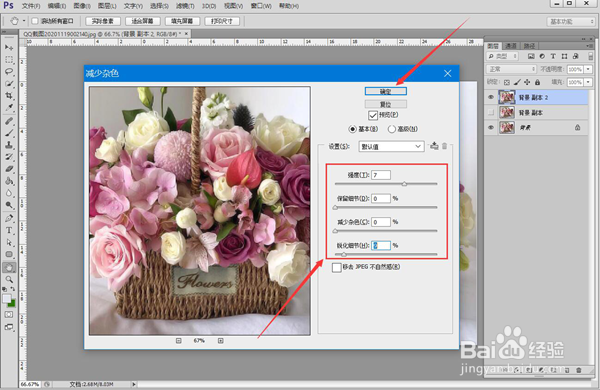Select the Rectangular Marquee tool
This screenshot has height=390, width=600.
[x=9, y=60]
